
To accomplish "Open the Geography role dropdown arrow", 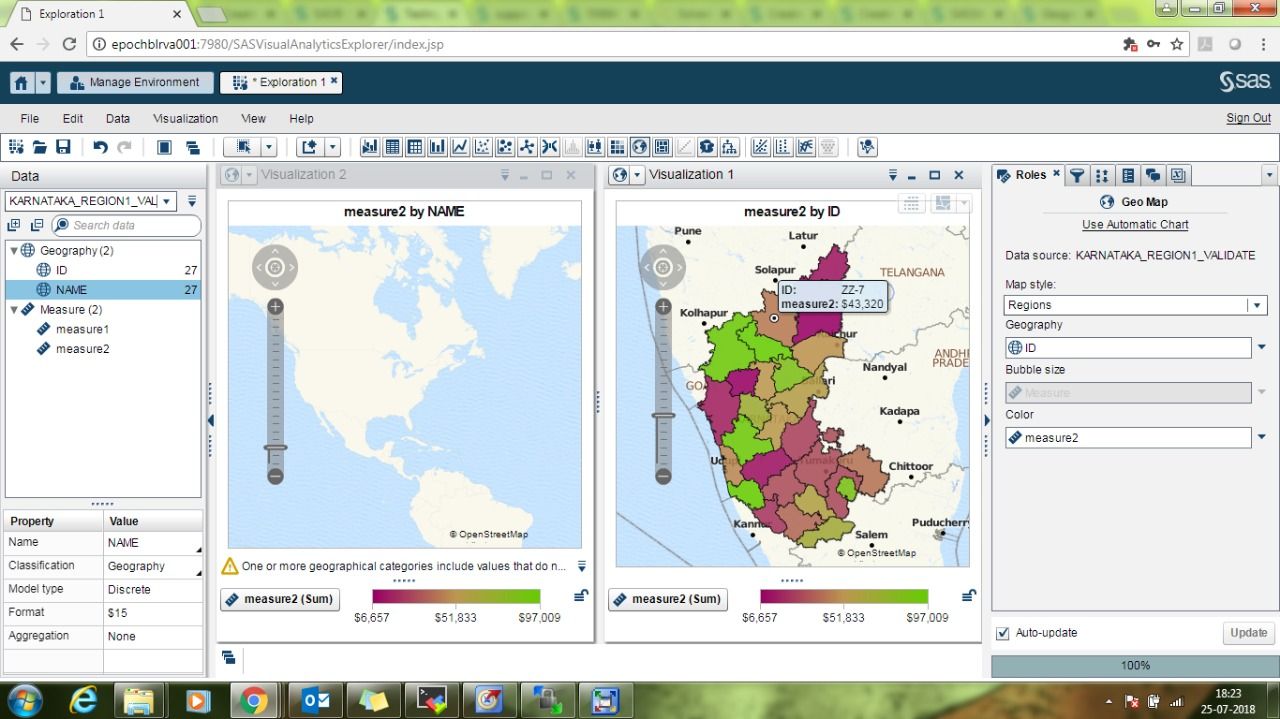I will (1261, 347).
